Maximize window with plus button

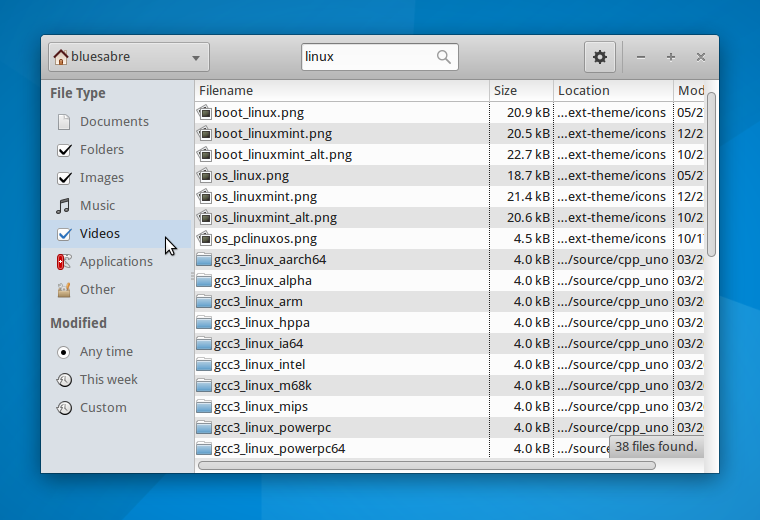[671, 57]
